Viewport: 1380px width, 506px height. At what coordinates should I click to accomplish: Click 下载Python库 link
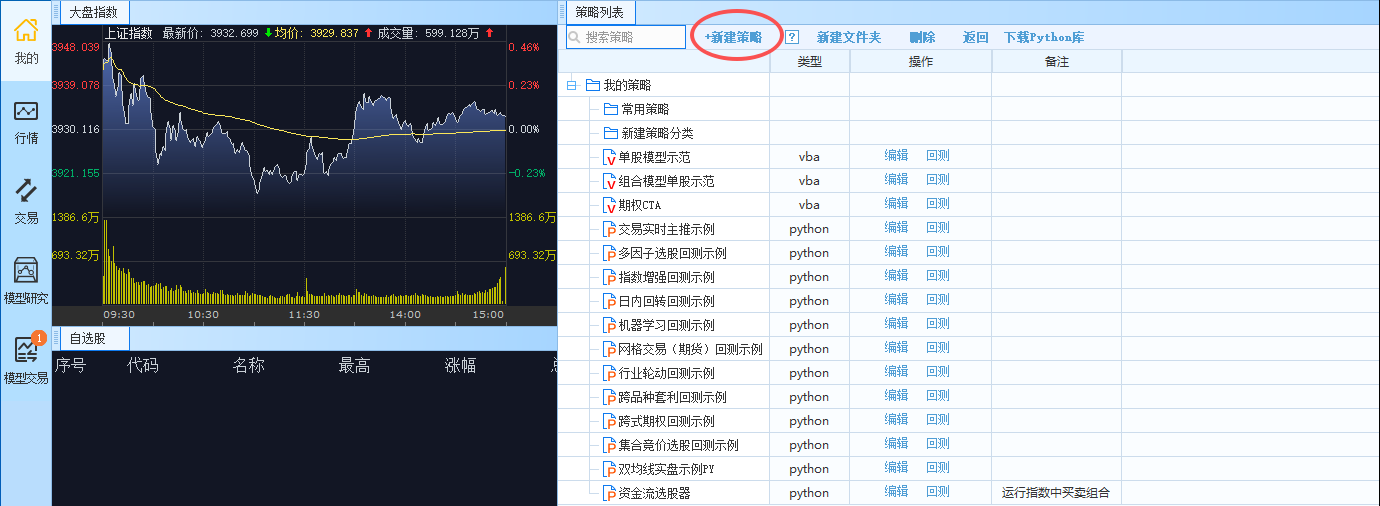(1044, 37)
